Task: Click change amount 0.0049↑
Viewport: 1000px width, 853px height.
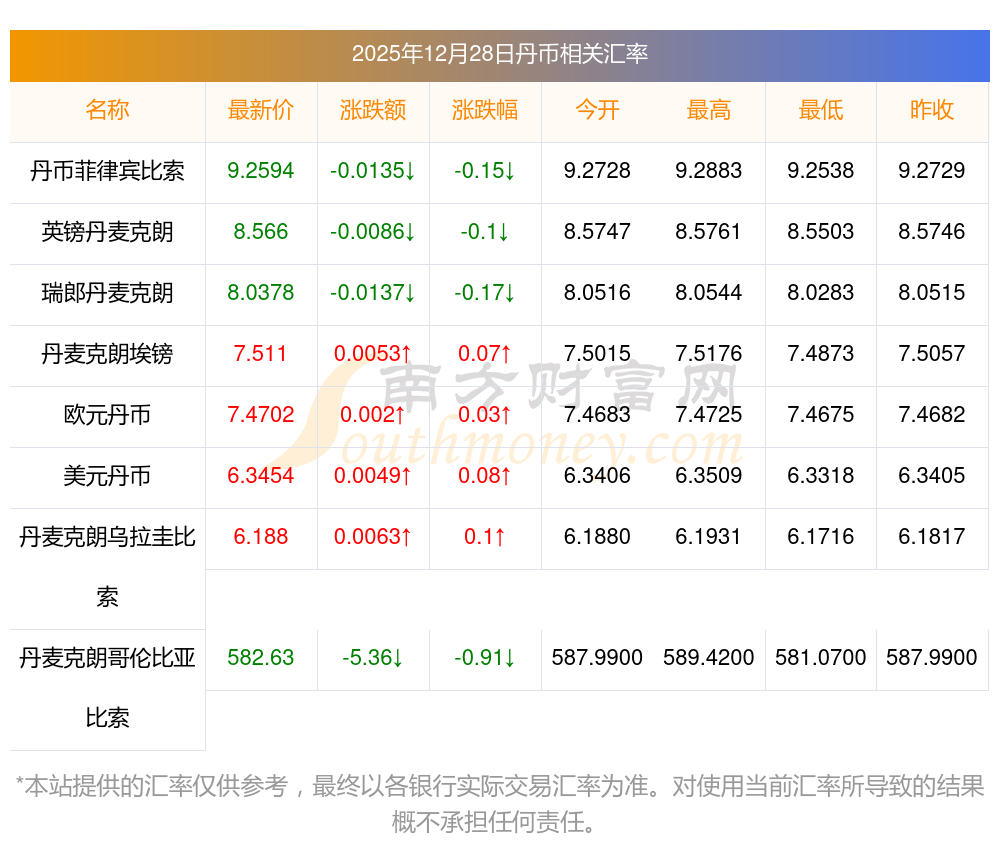Action: pos(373,476)
